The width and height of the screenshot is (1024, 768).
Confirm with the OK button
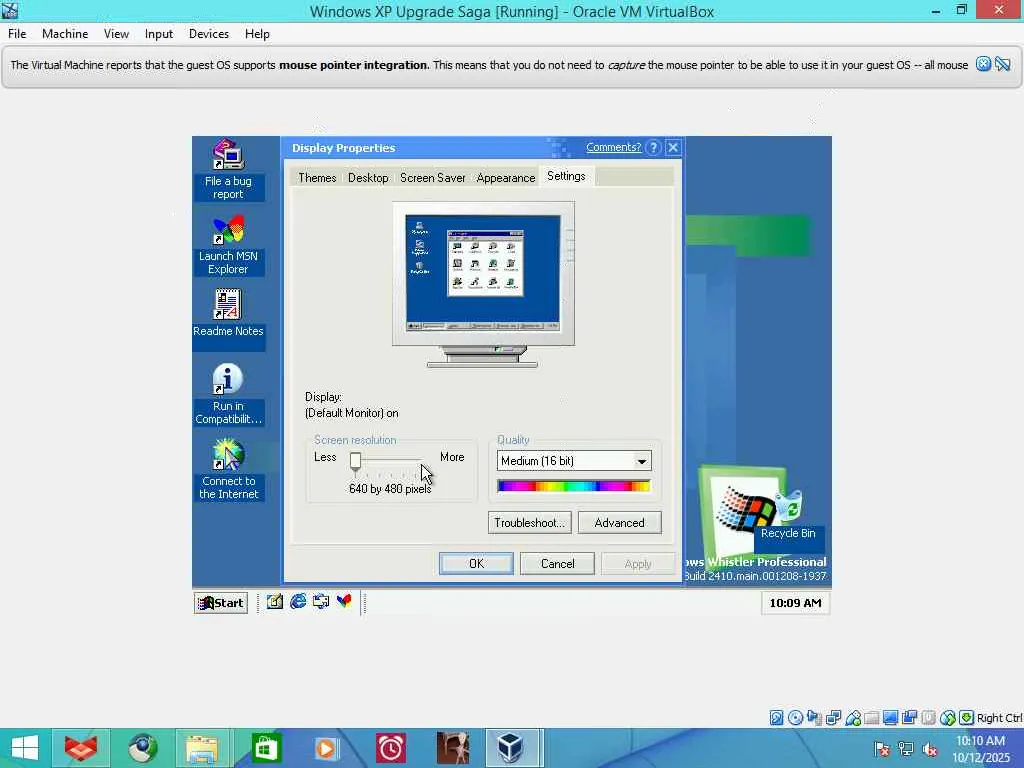pyautogui.click(x=476, y=564)
